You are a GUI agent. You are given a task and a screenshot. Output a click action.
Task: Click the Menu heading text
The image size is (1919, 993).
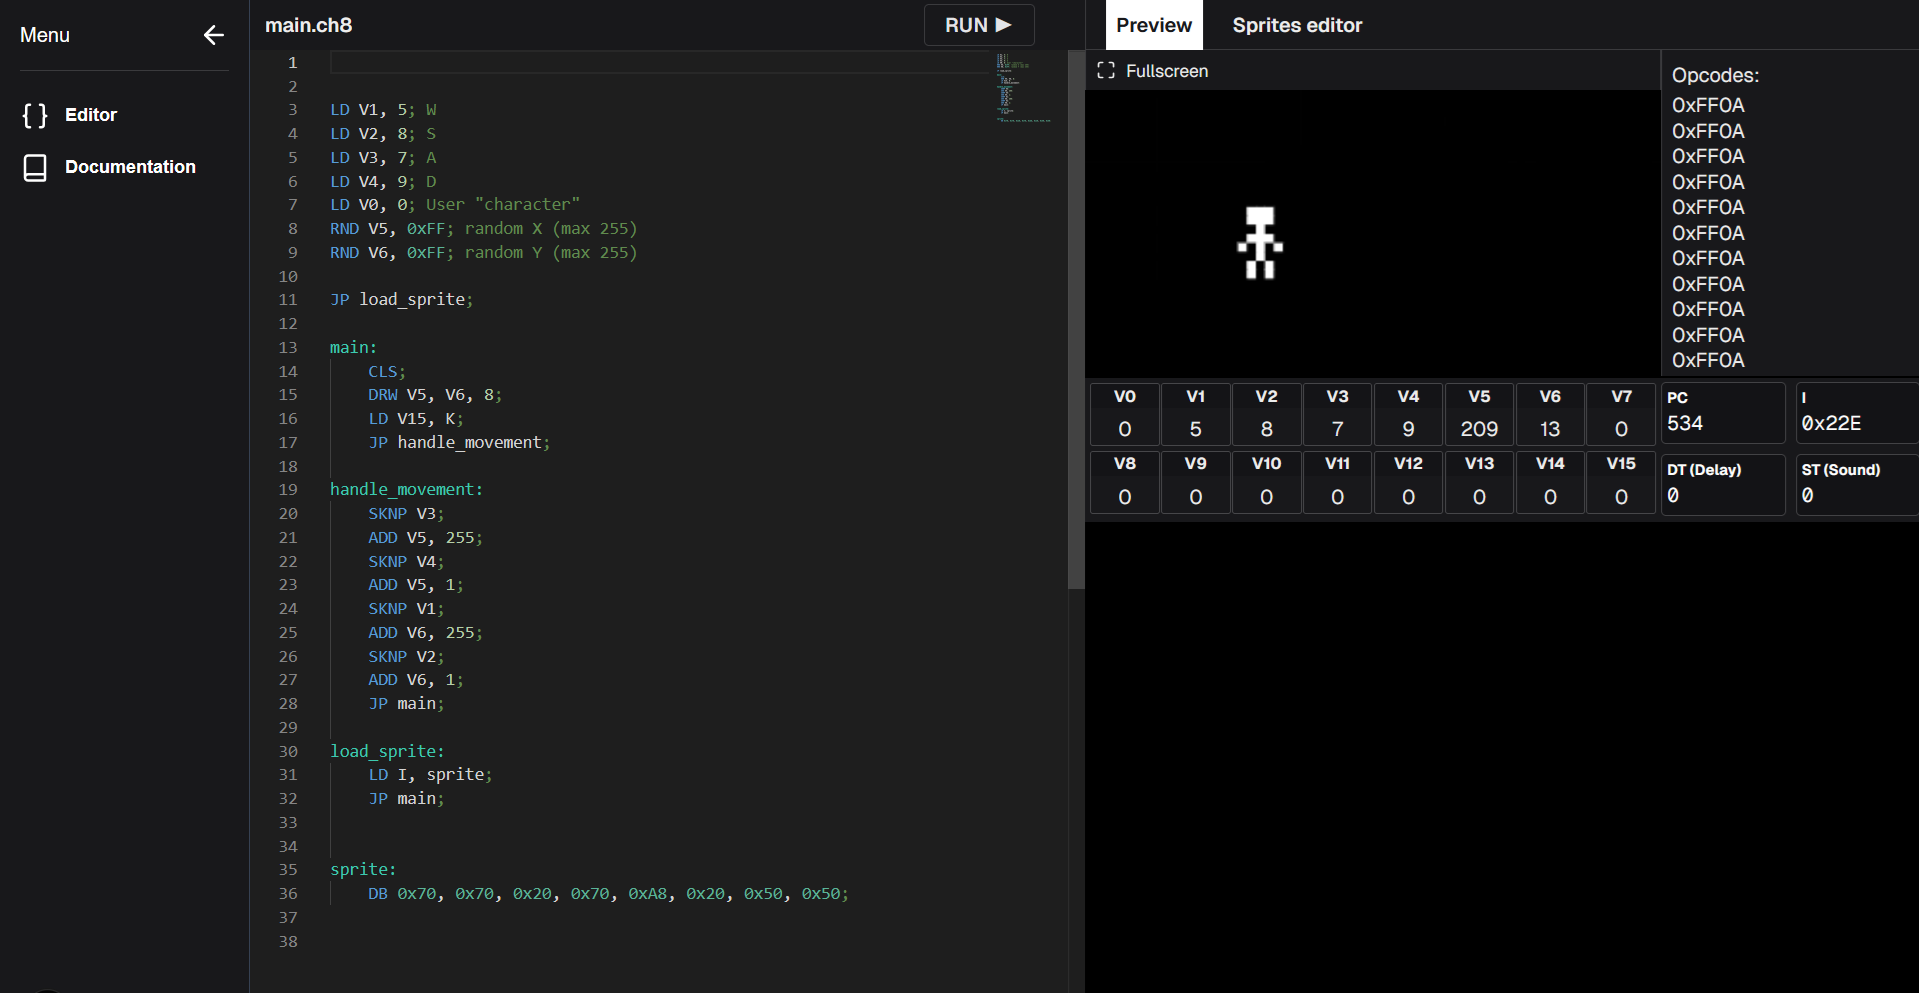(45, 35)
